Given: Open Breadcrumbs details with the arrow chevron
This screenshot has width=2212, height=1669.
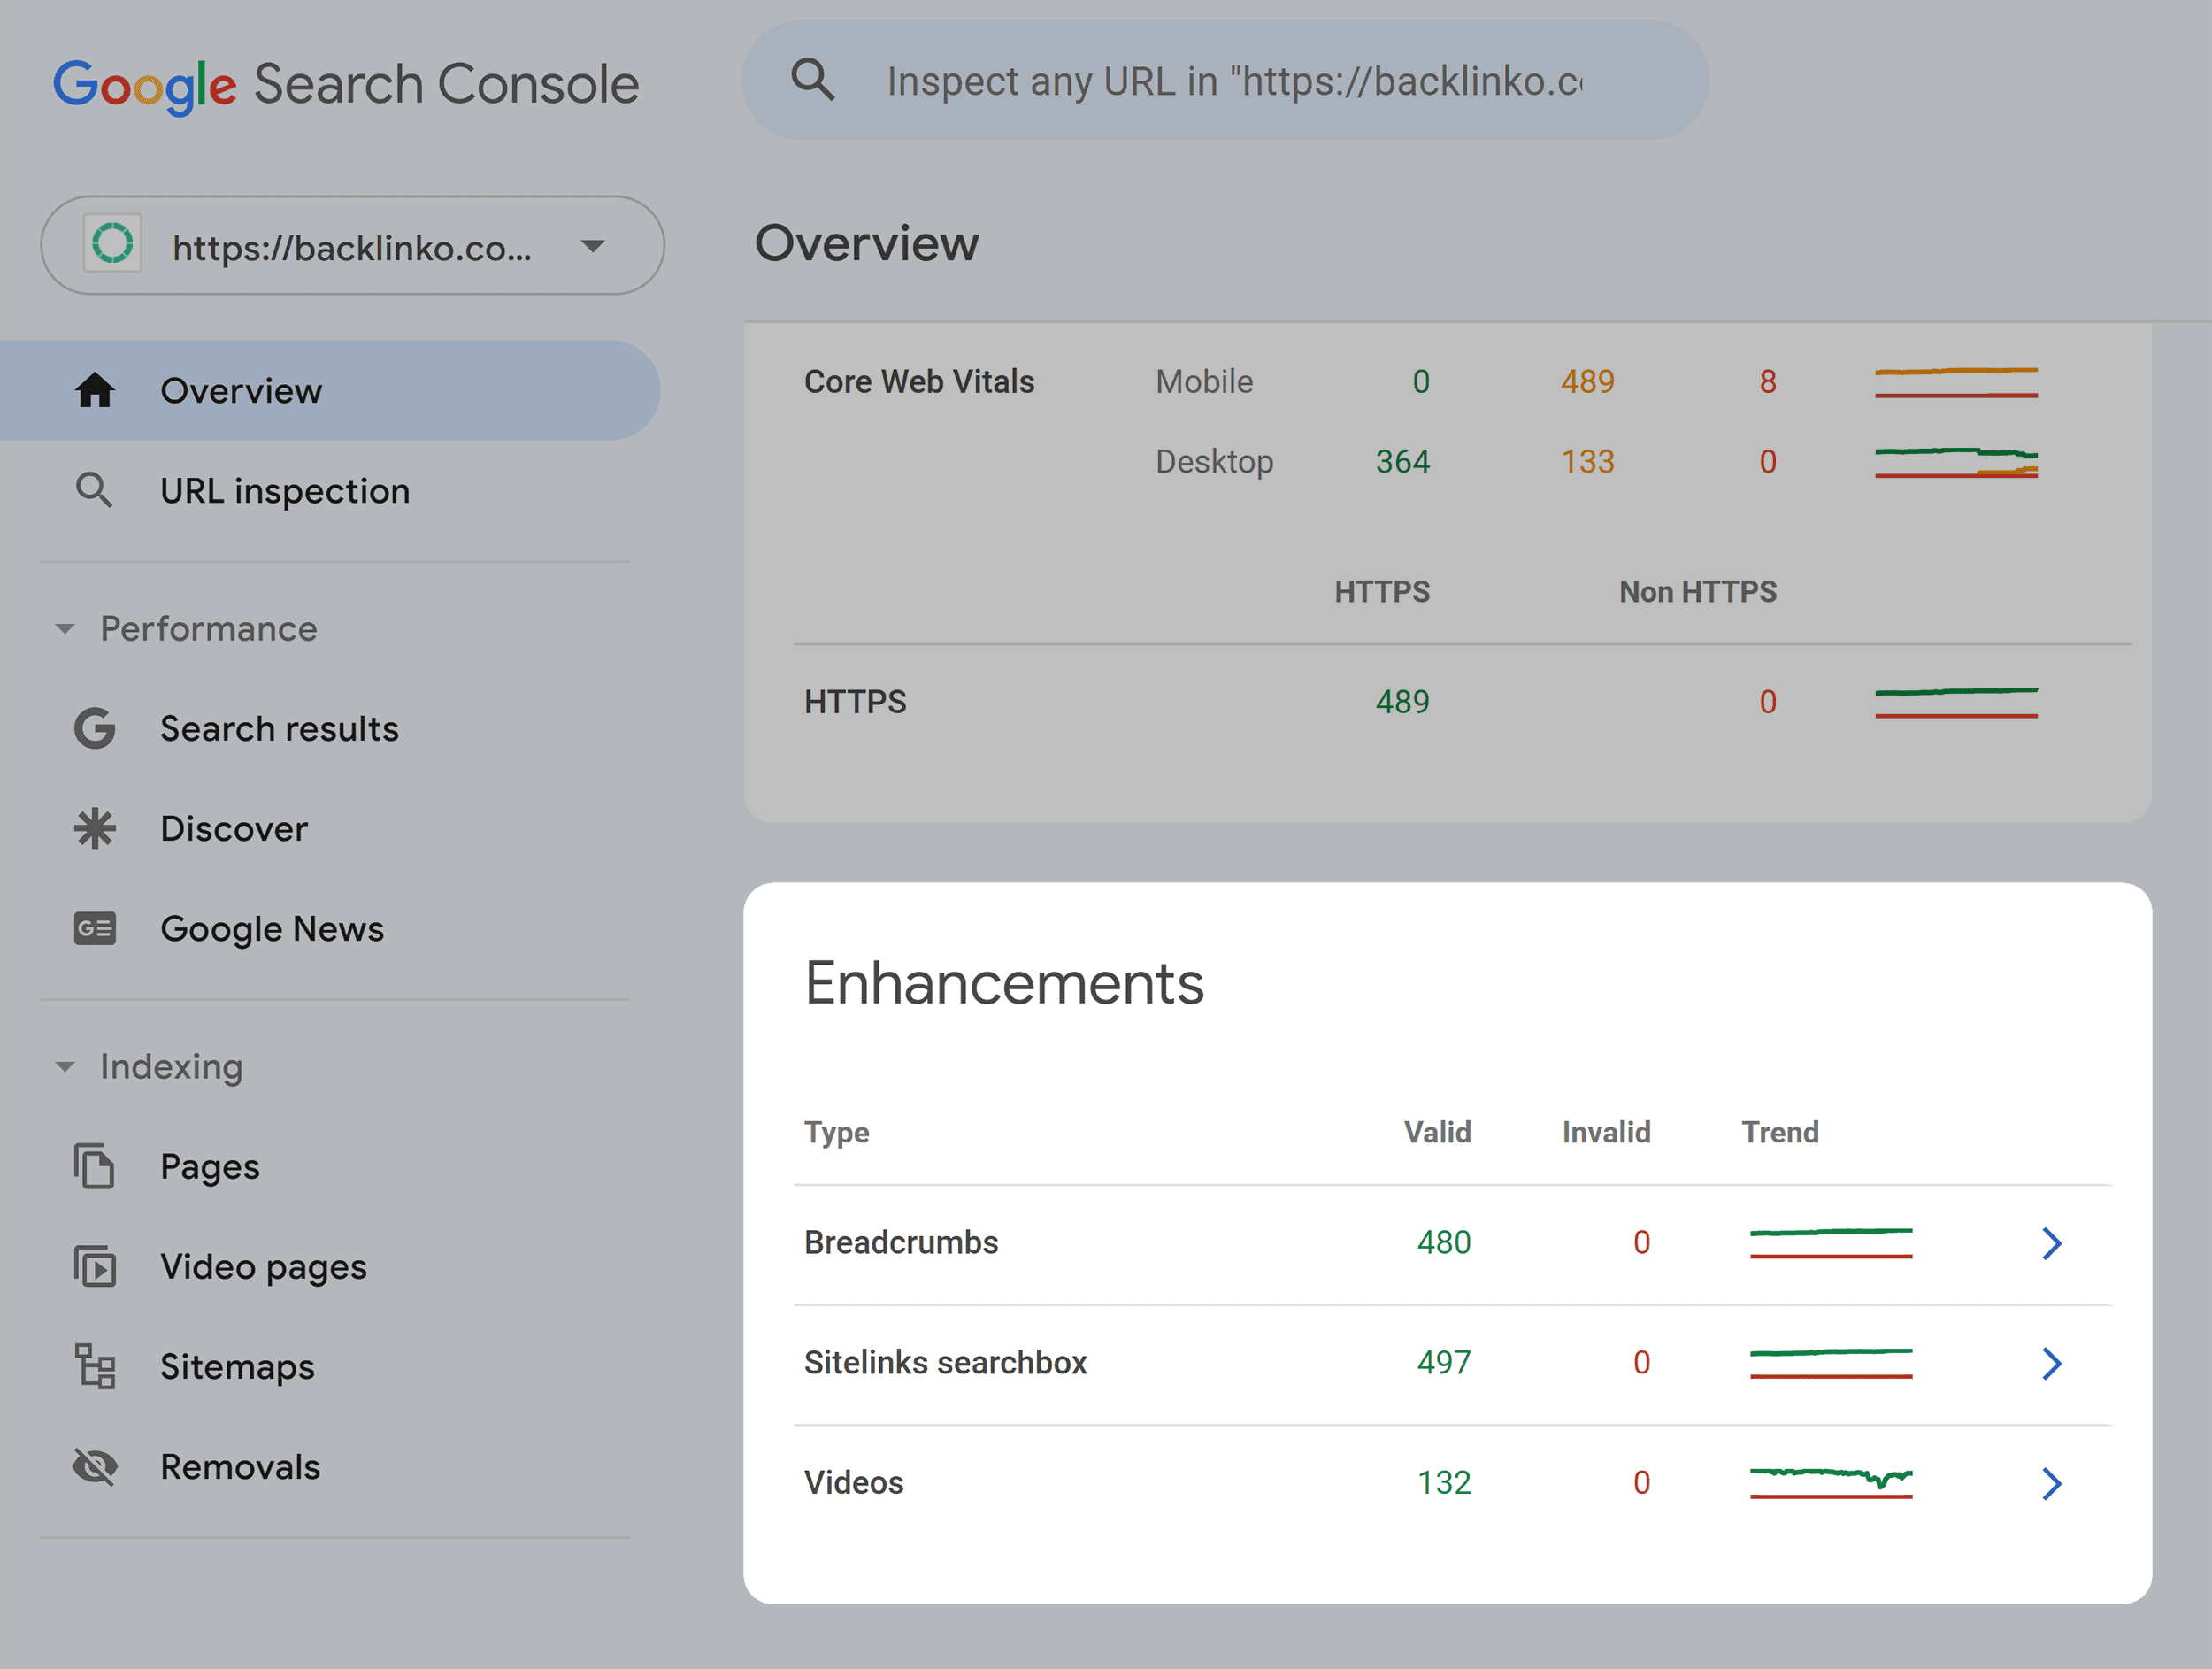Looking at the screenshot, I should (2053, 1243).
